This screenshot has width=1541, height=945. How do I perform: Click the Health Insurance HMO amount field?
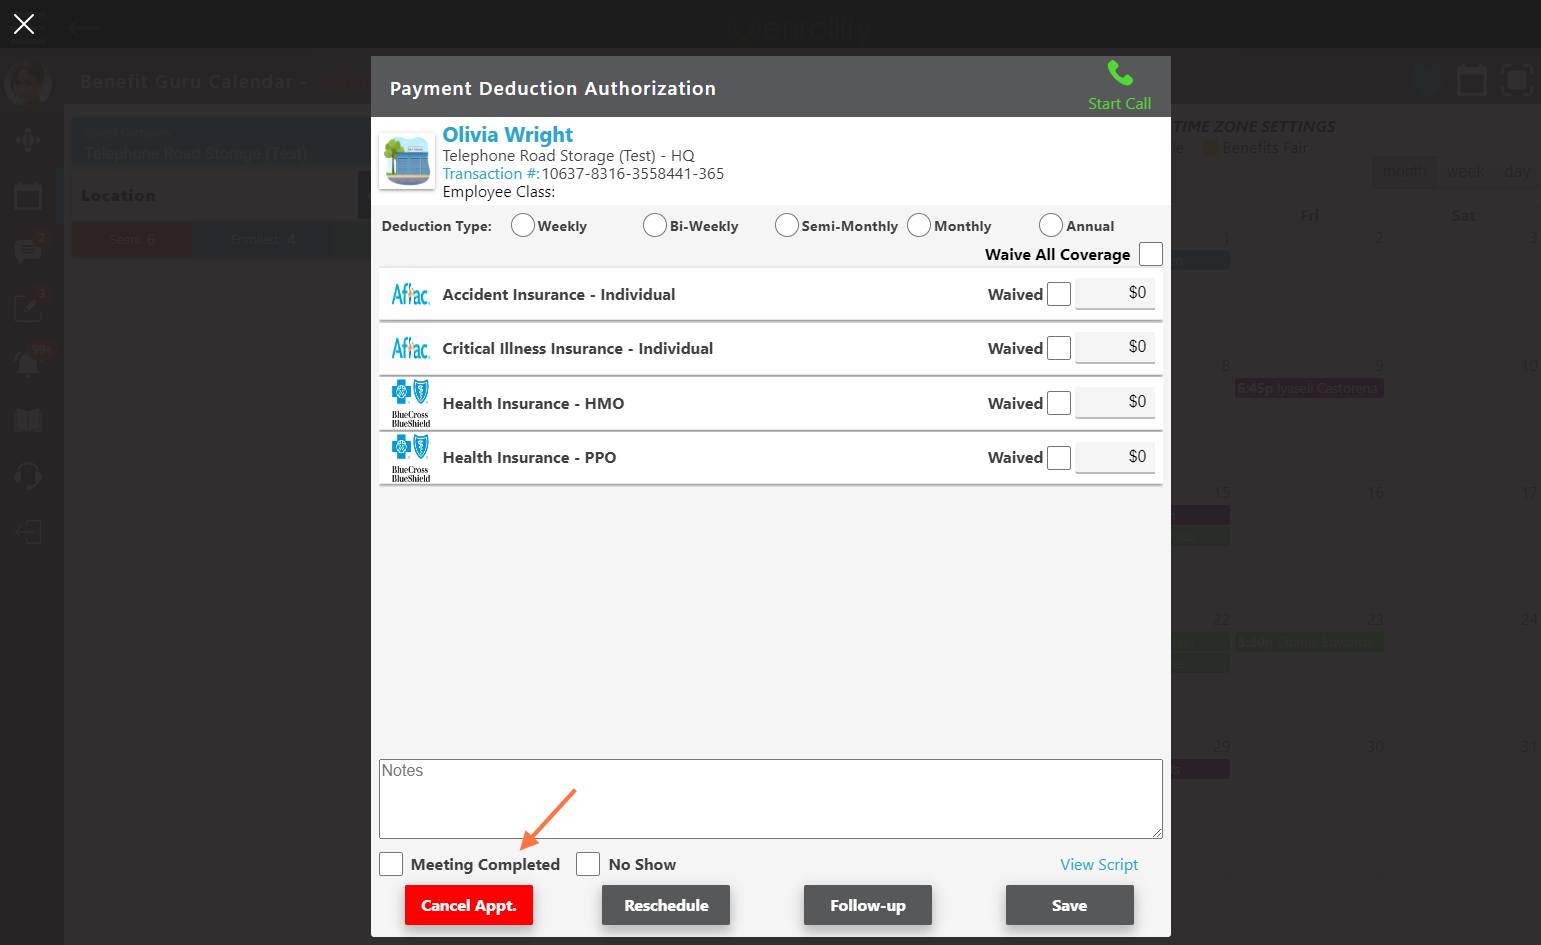(1115, 402)
